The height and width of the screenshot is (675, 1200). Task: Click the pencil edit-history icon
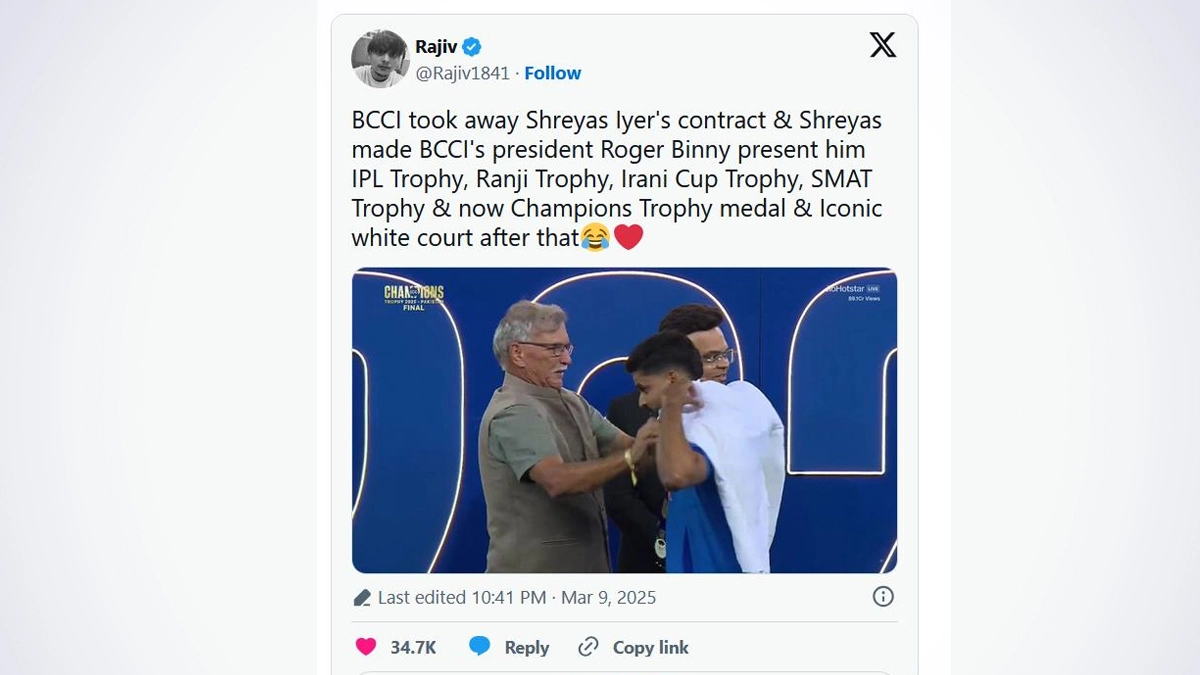[x=362, y=598]
